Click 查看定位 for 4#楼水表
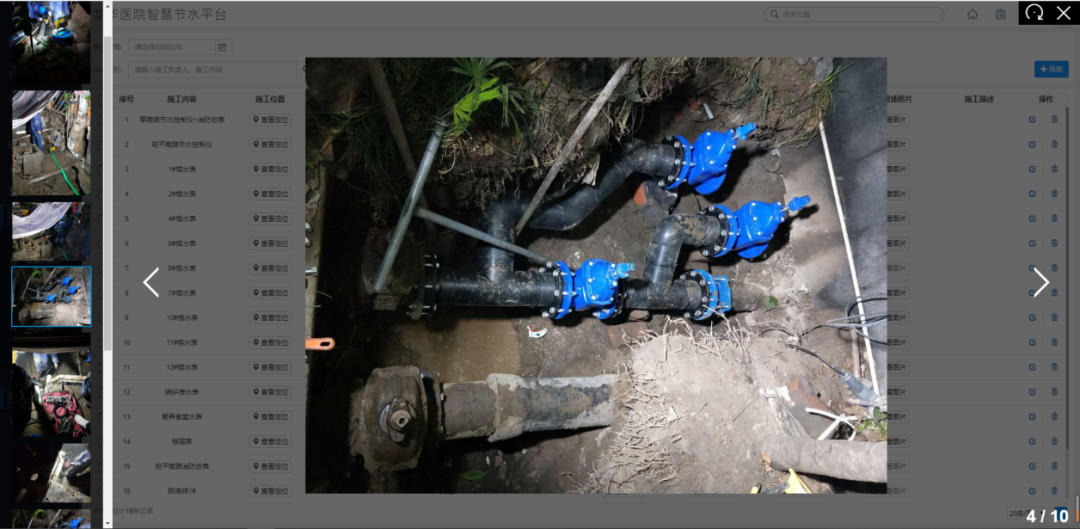Screen dimensions: 1080x529 (x=271, y=219)
